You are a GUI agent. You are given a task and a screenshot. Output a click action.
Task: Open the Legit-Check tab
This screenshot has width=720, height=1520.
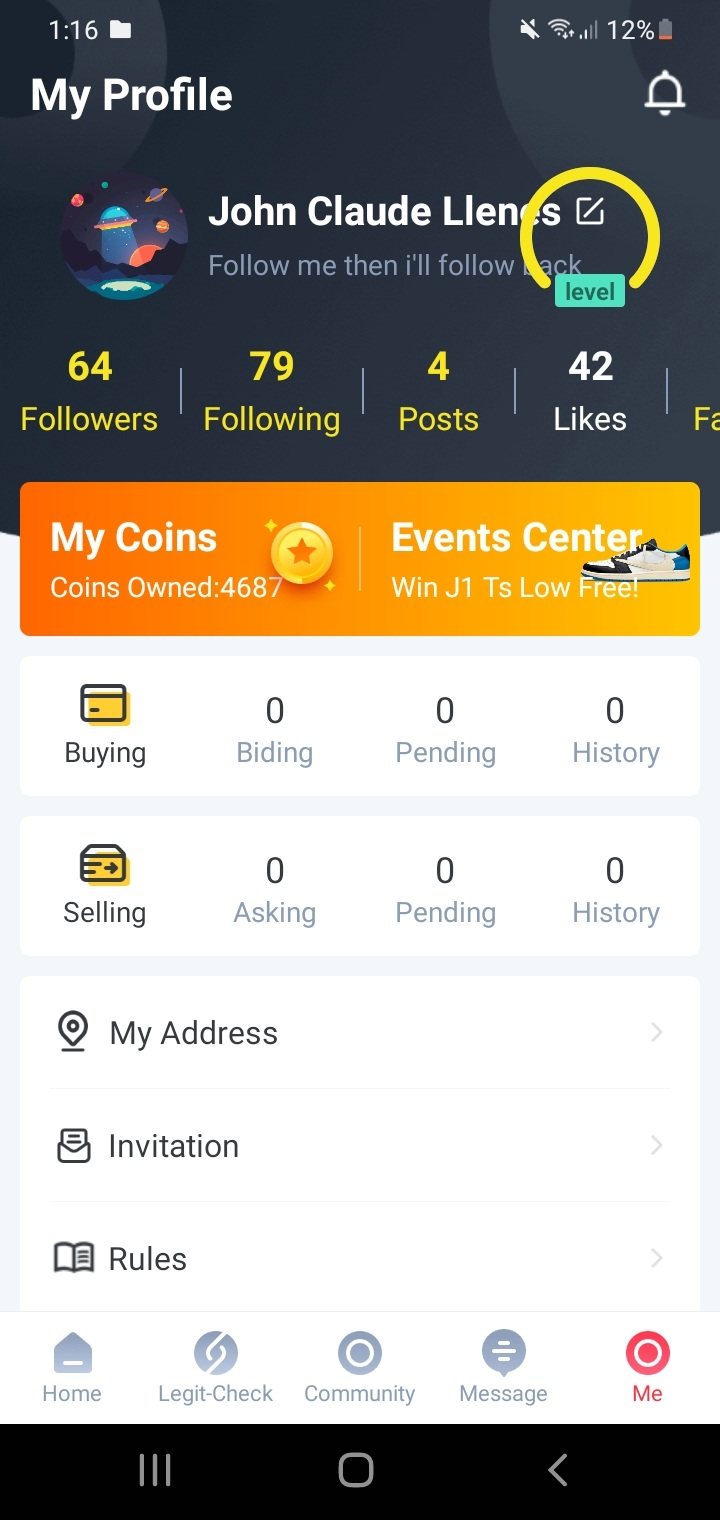point(216,1367)
